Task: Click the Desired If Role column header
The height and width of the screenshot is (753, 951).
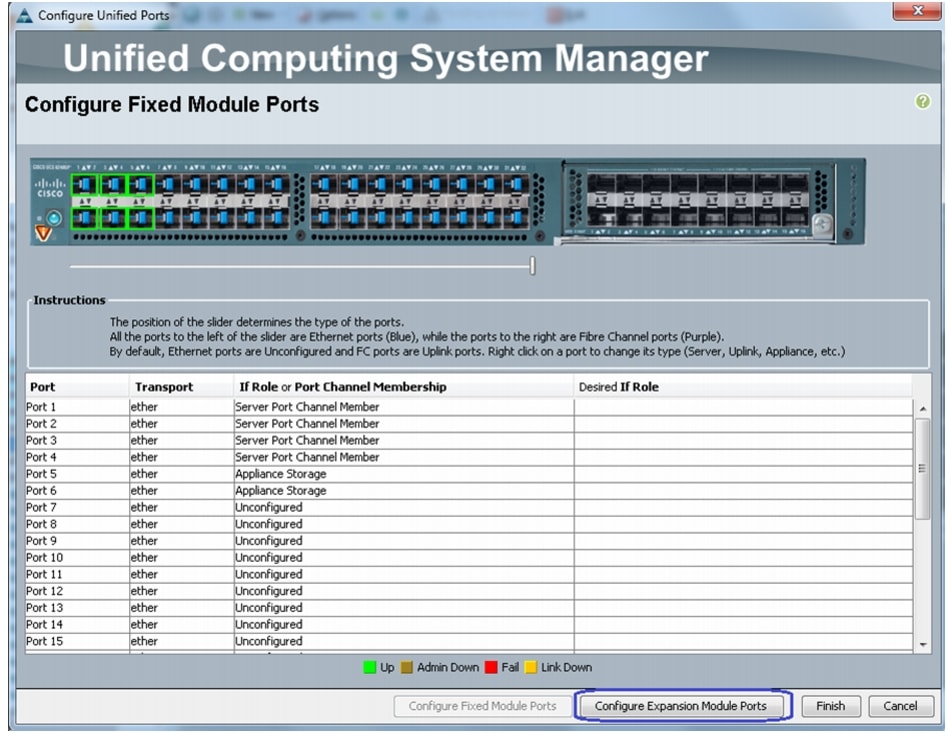Action: click(618, 387)
